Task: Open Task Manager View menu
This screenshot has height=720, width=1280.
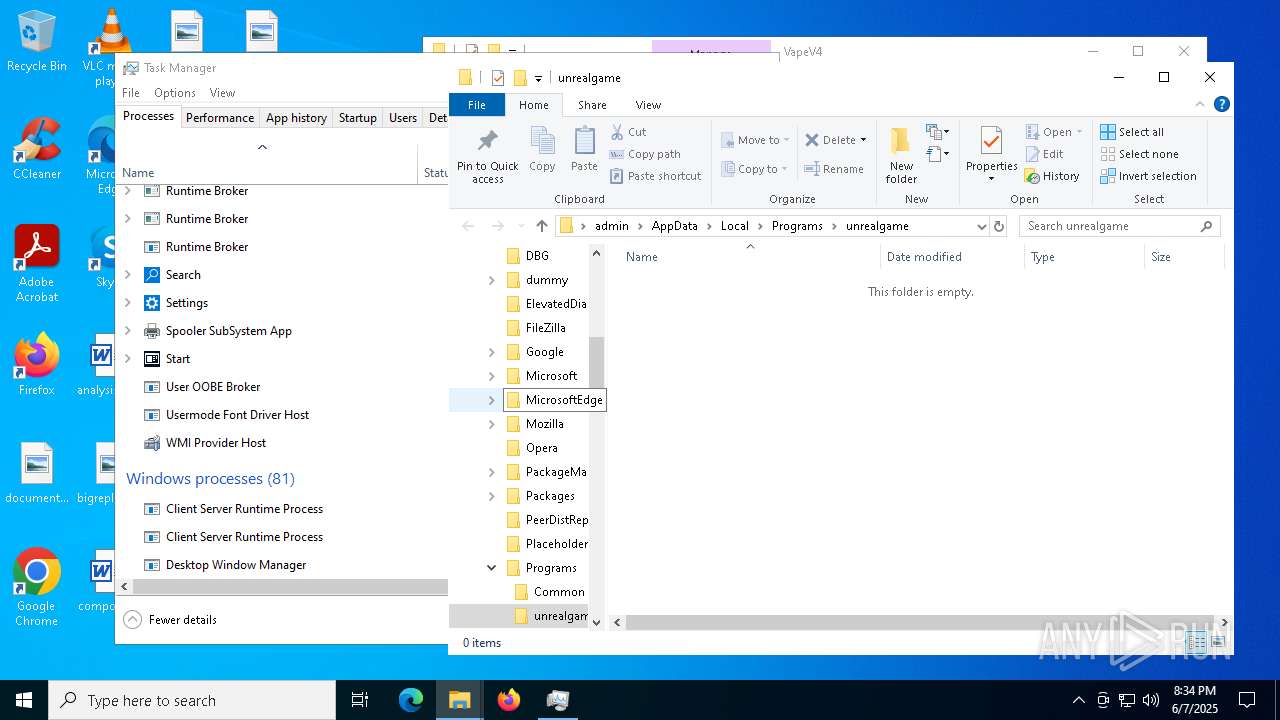Action: (222, 93)
